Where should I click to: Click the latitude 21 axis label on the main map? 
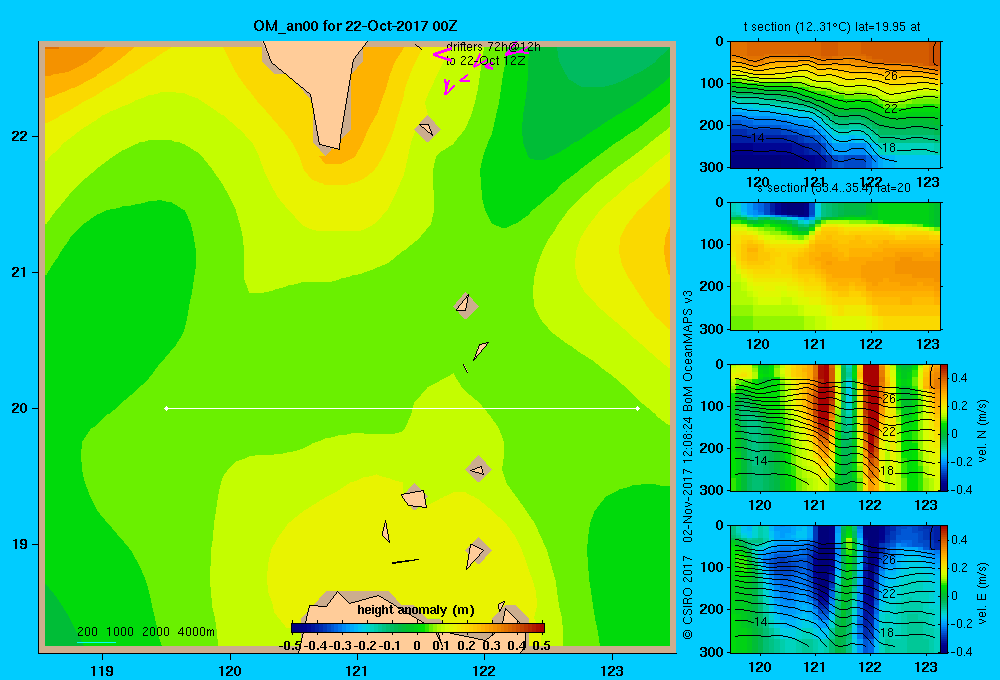click(x=19, y=272)
